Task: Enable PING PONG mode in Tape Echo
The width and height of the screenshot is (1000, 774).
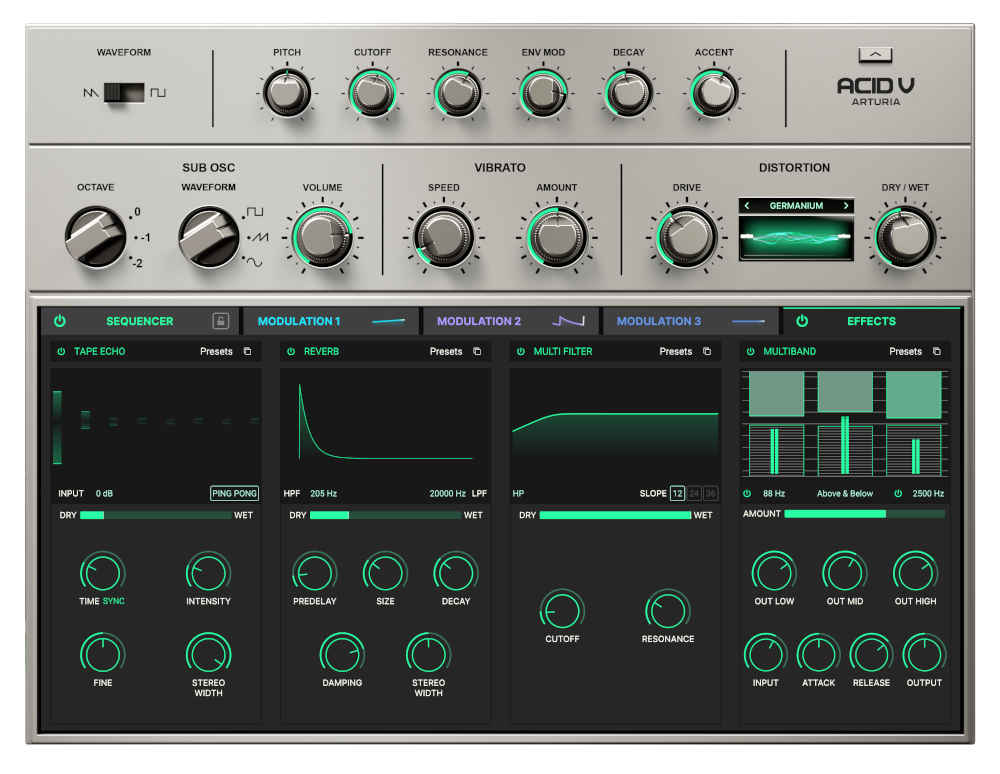Action: pos(234,493)
